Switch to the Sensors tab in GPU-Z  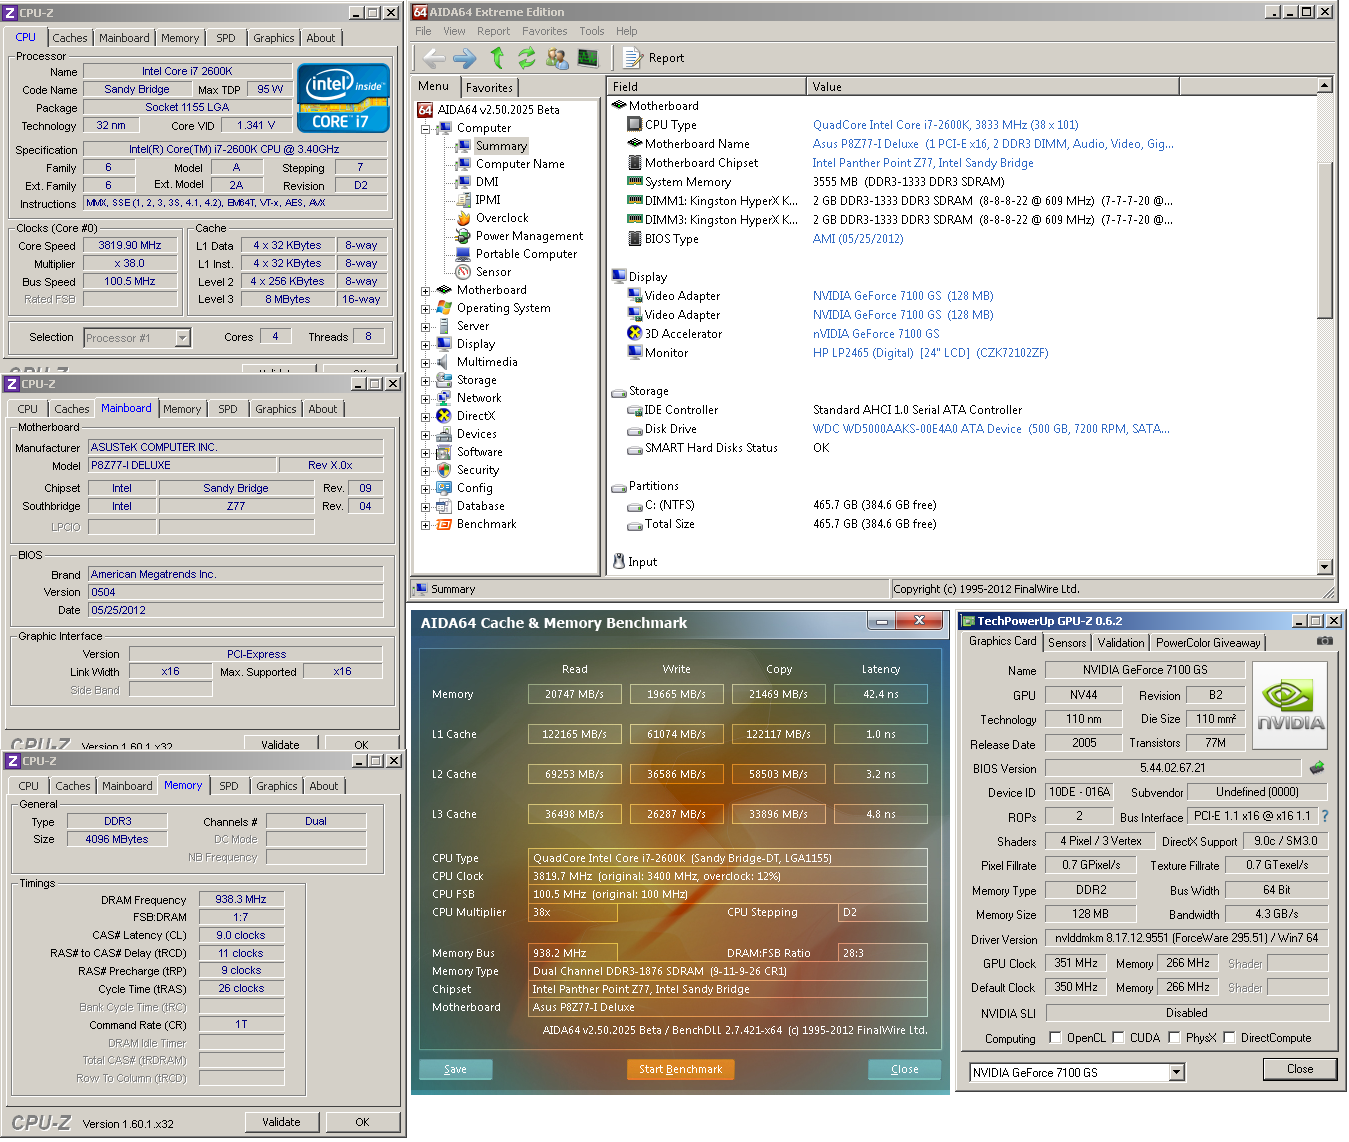[x=1066, y=643]
